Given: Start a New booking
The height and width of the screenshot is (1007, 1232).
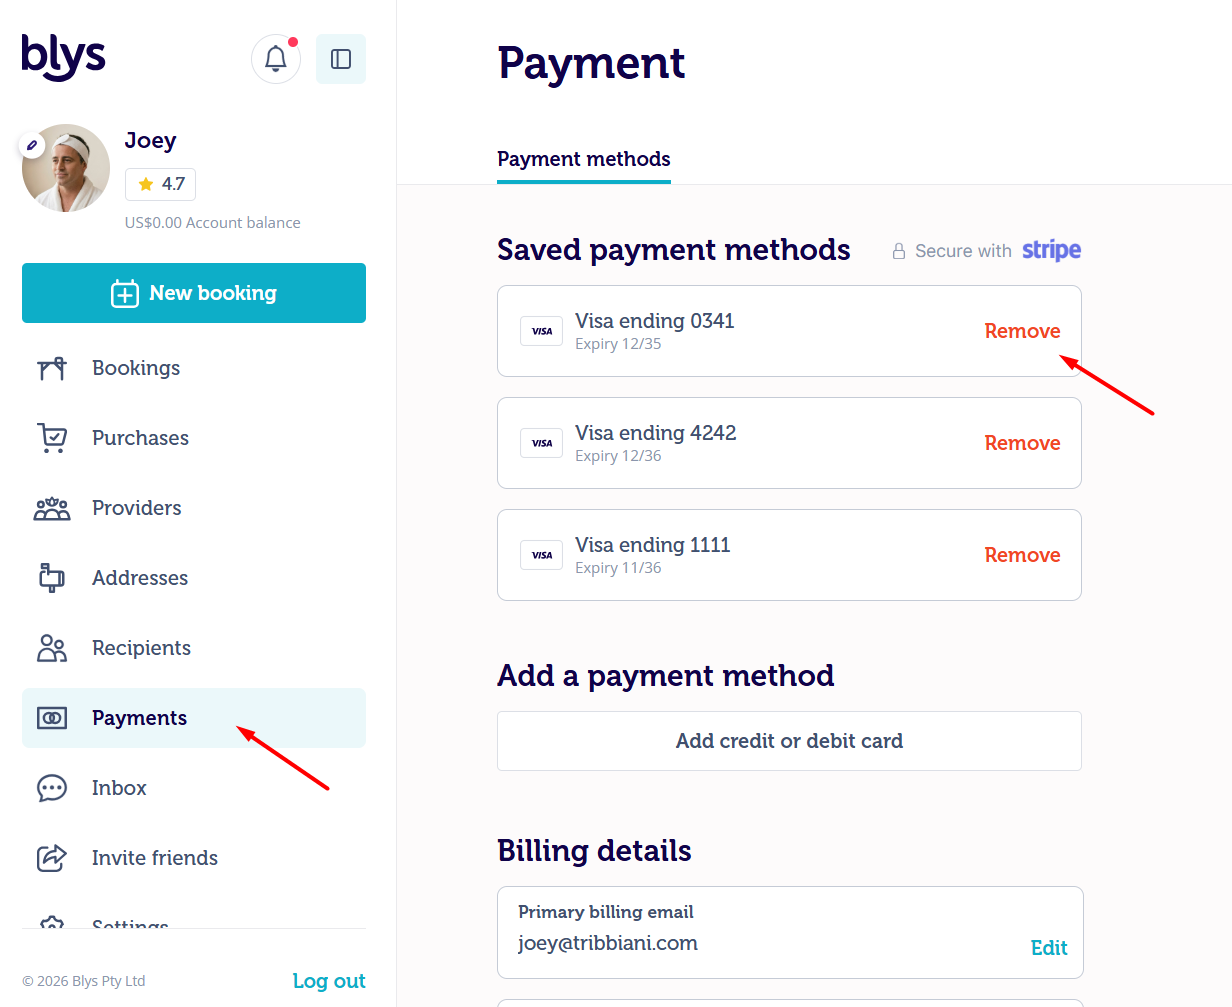Looking at the screenshot, I should click(194, 293).
